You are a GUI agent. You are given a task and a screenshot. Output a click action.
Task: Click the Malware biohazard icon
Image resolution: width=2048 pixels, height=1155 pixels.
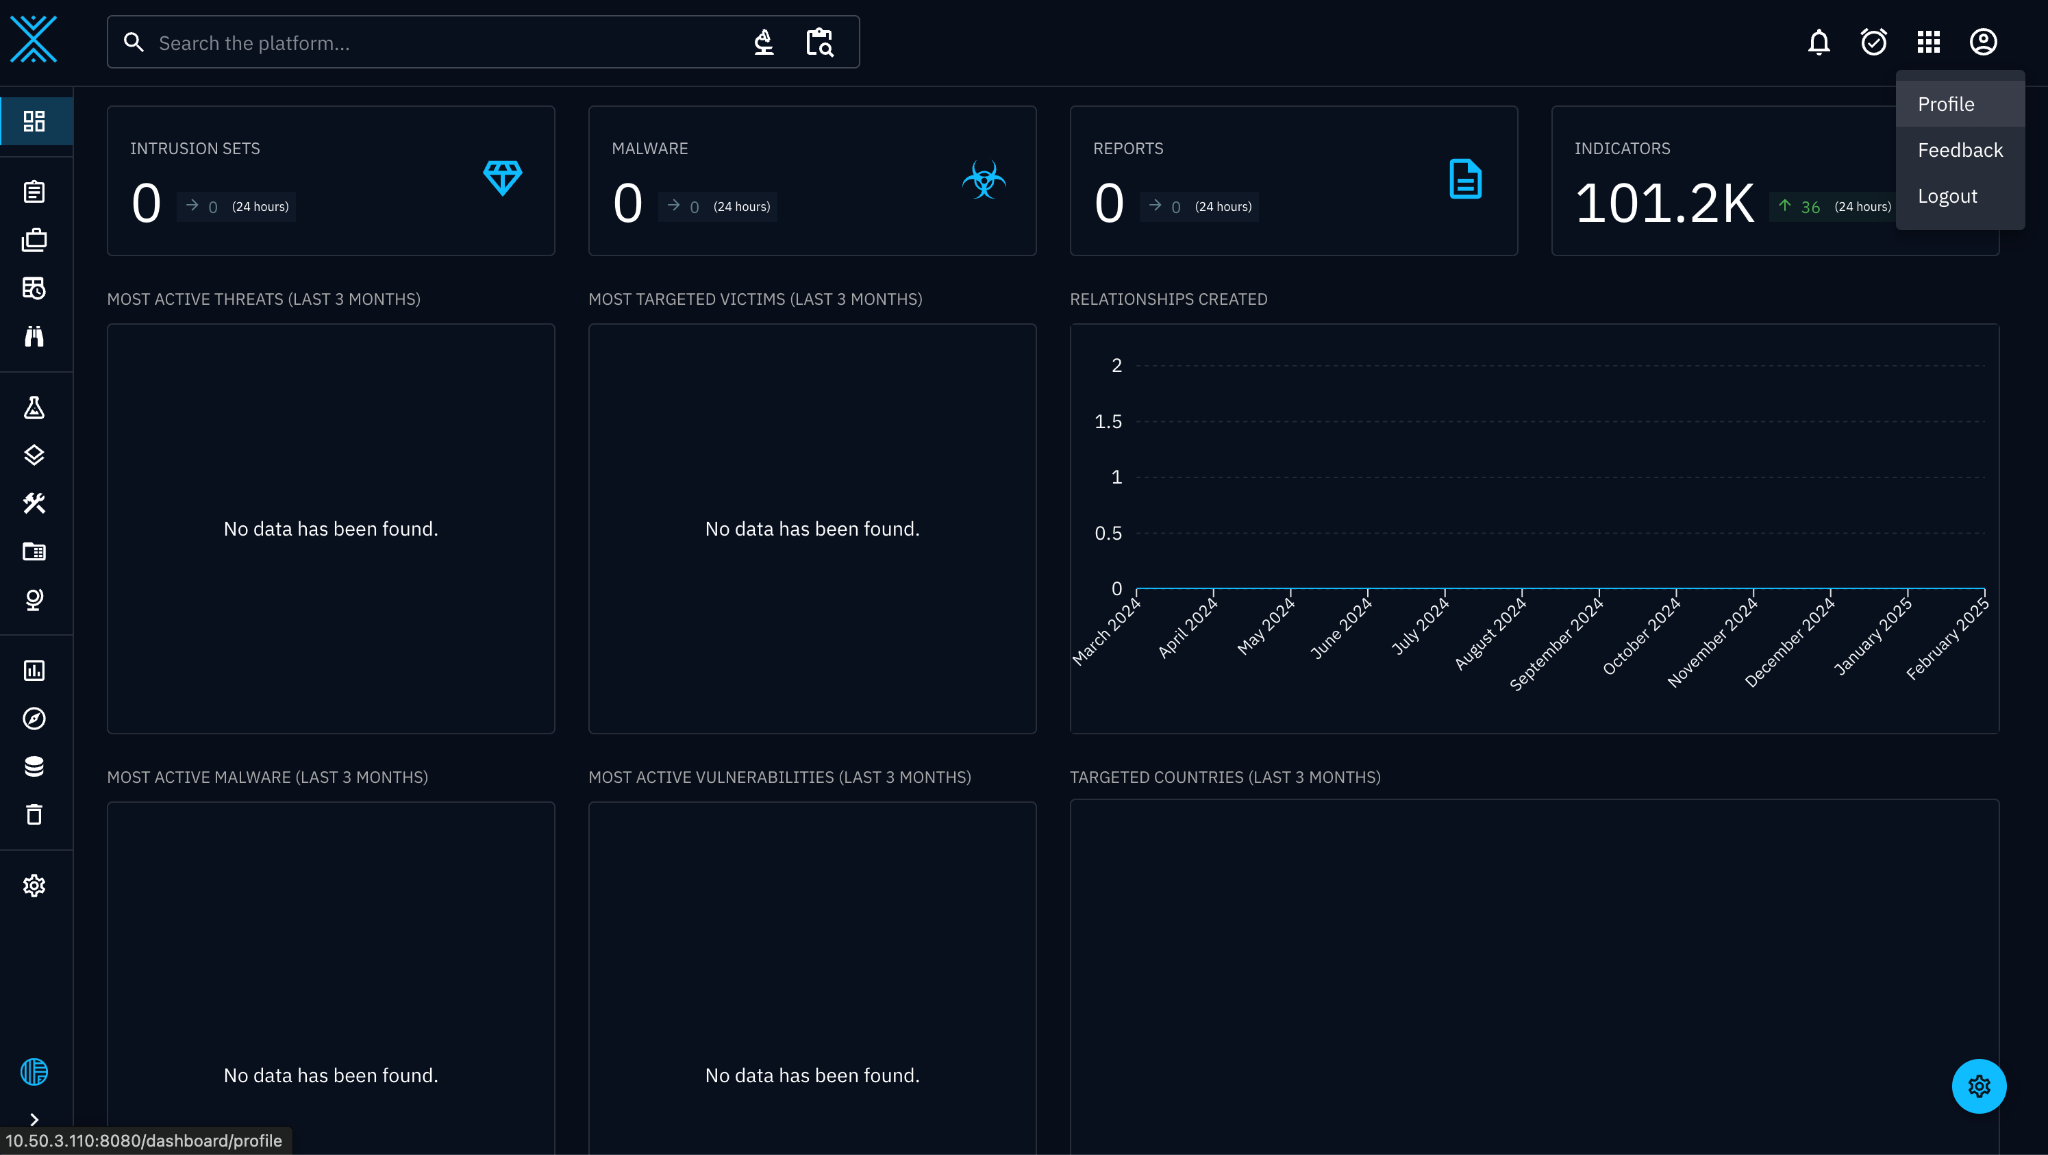[x=984, y=180]
